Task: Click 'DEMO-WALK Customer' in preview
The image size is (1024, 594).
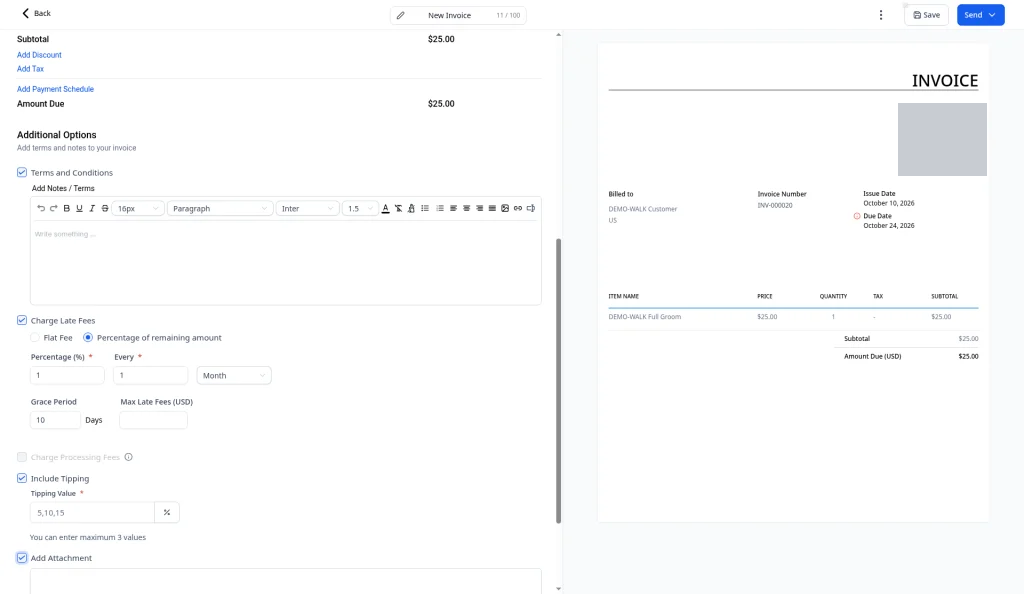Action: pos(643,209)
